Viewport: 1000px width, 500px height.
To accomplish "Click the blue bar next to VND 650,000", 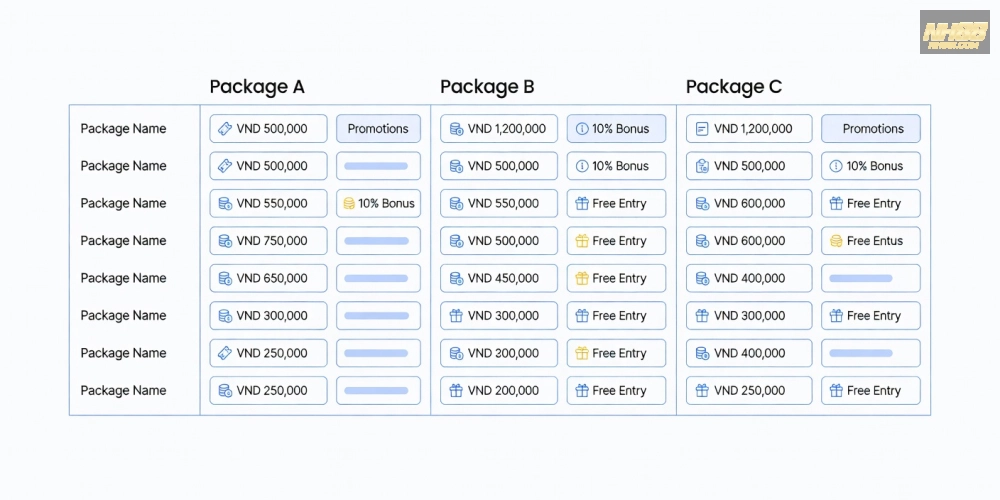I will (x=377, y=278).
